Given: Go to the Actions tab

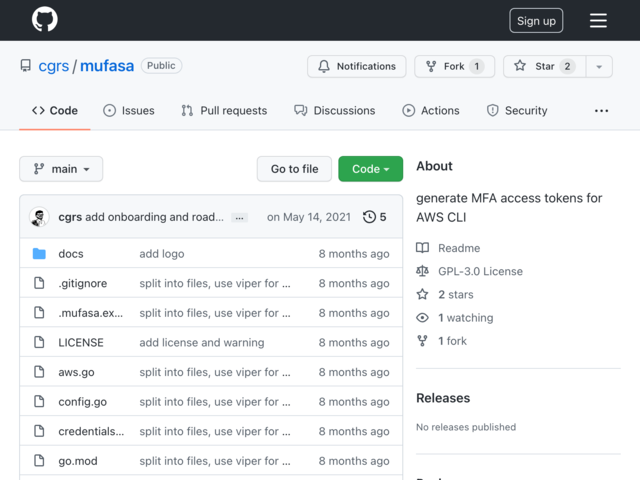Looking at the screenshot, I should (x=431, y=111).
